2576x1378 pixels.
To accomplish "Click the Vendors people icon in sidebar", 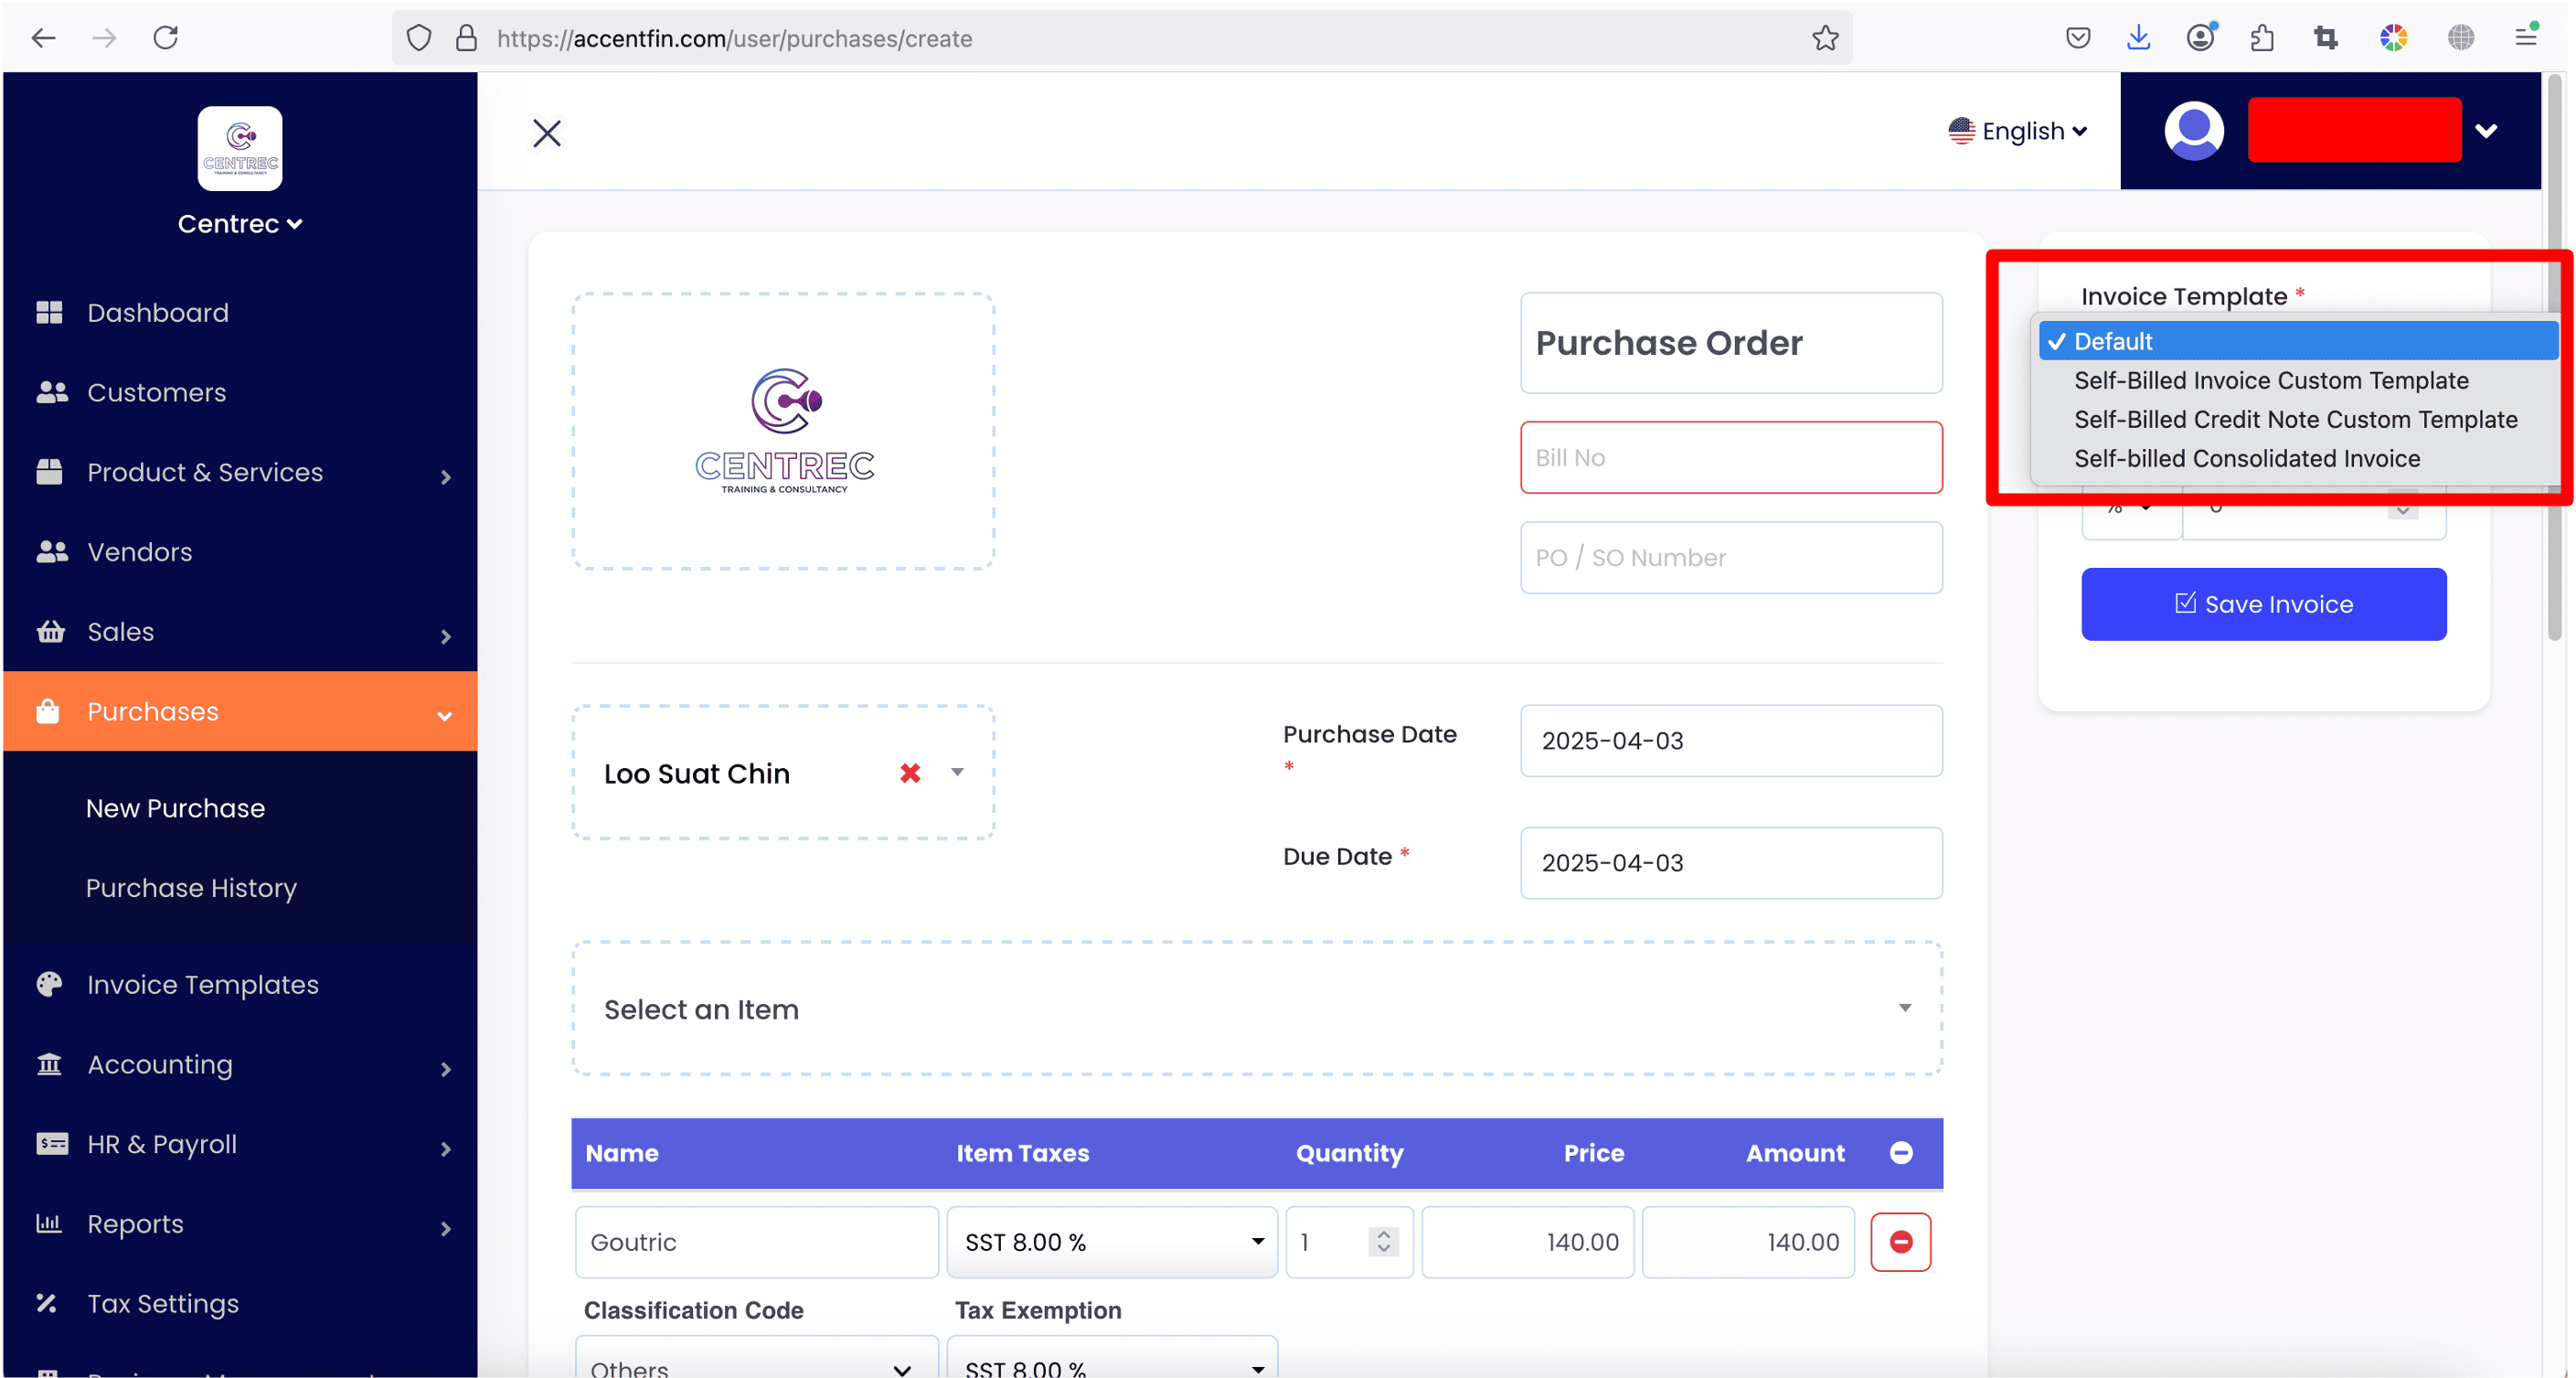I will [51, 551].
